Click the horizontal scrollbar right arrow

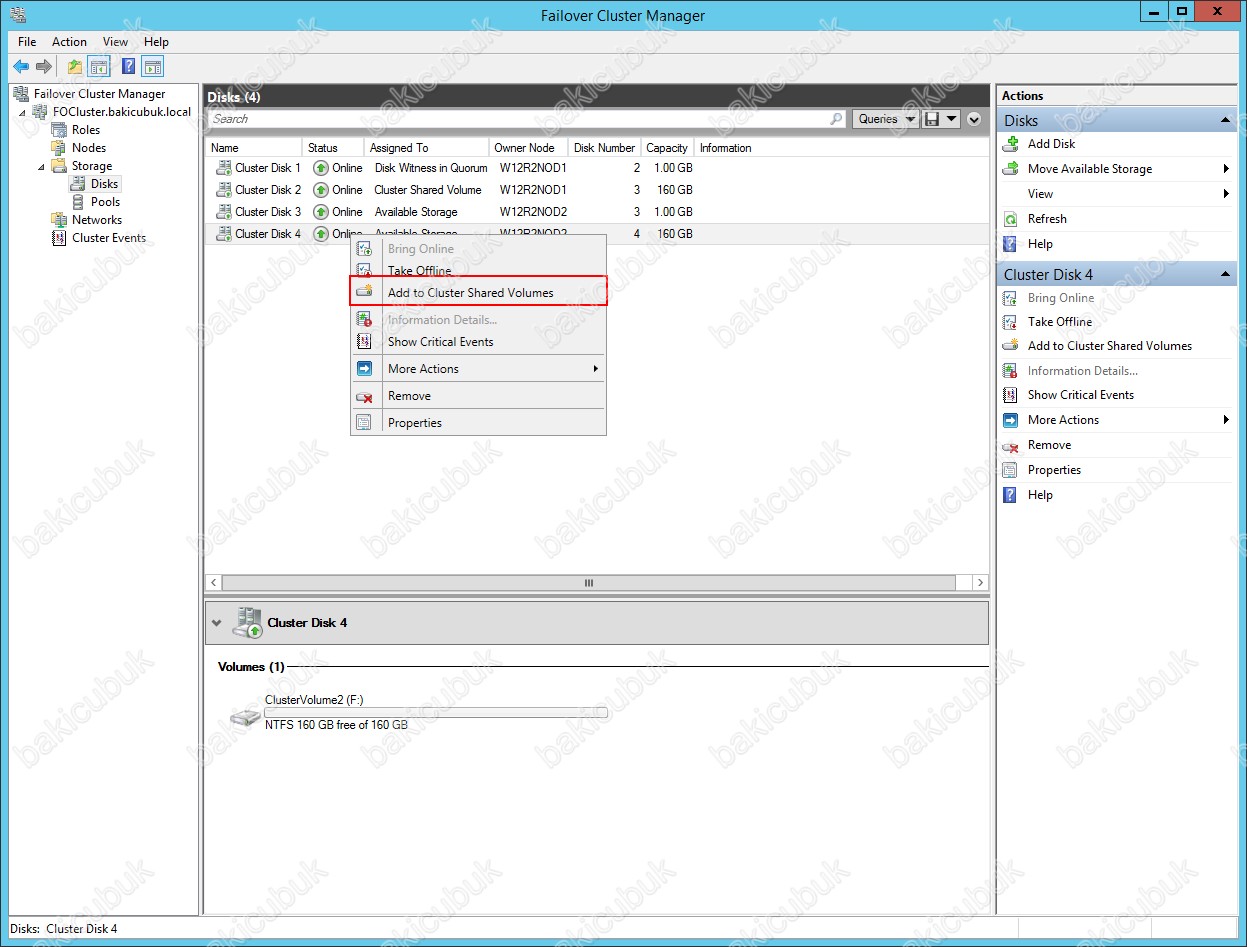[980, 582]
